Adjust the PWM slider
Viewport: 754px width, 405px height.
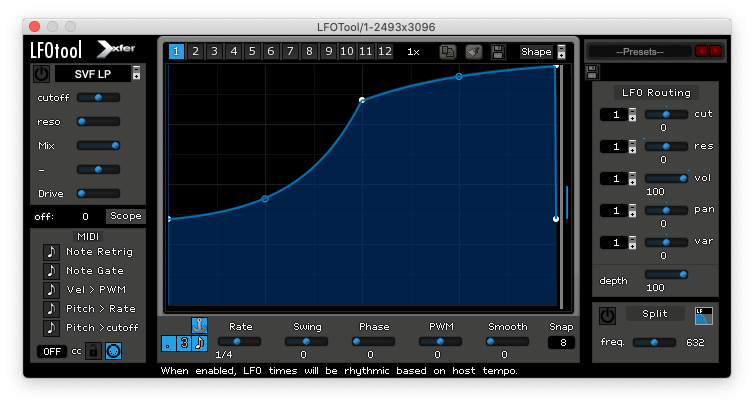(x=440, y=342)
